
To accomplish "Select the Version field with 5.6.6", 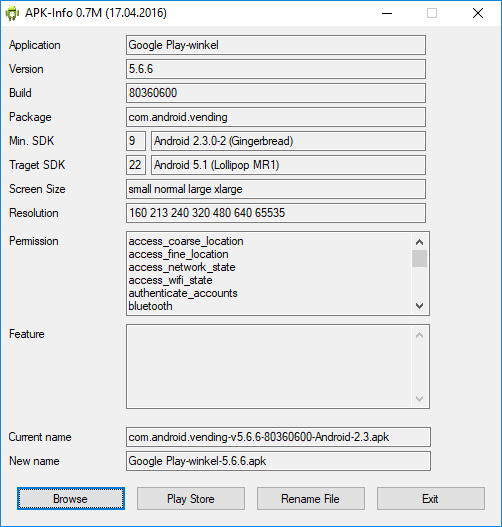I will pos(276,69).
